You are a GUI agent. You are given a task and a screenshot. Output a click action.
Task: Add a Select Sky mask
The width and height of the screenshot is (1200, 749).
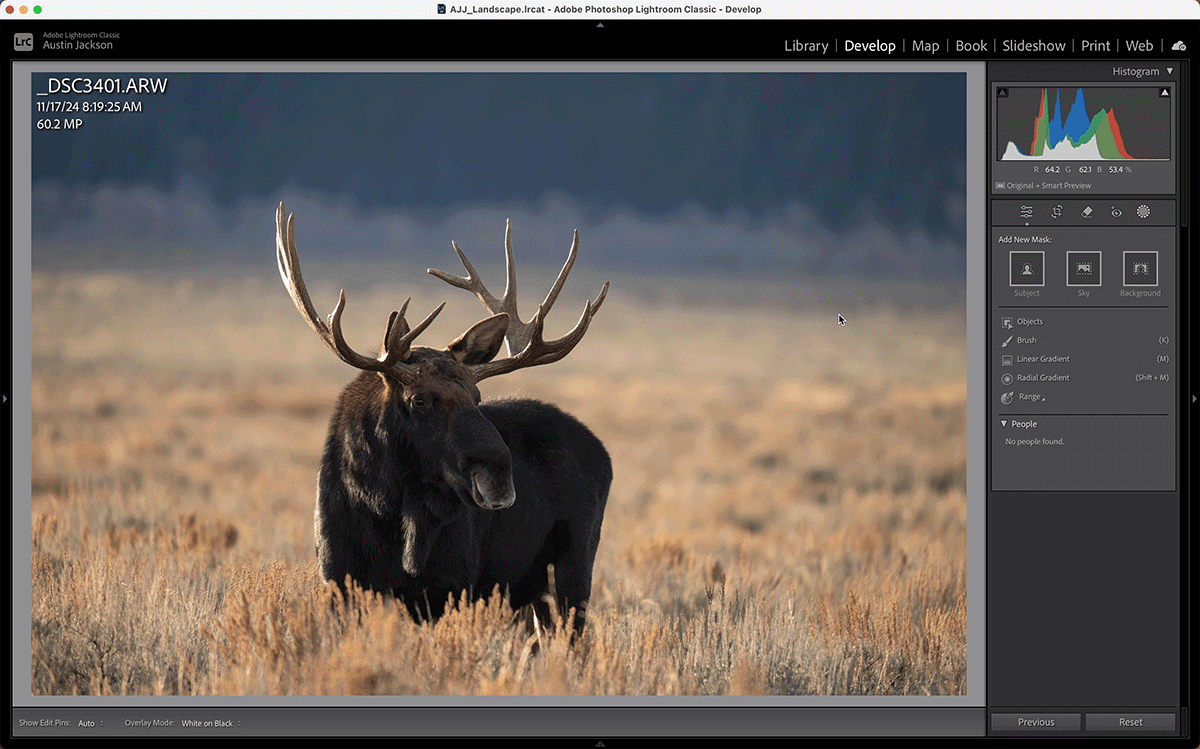click(x=1083, y=268)
